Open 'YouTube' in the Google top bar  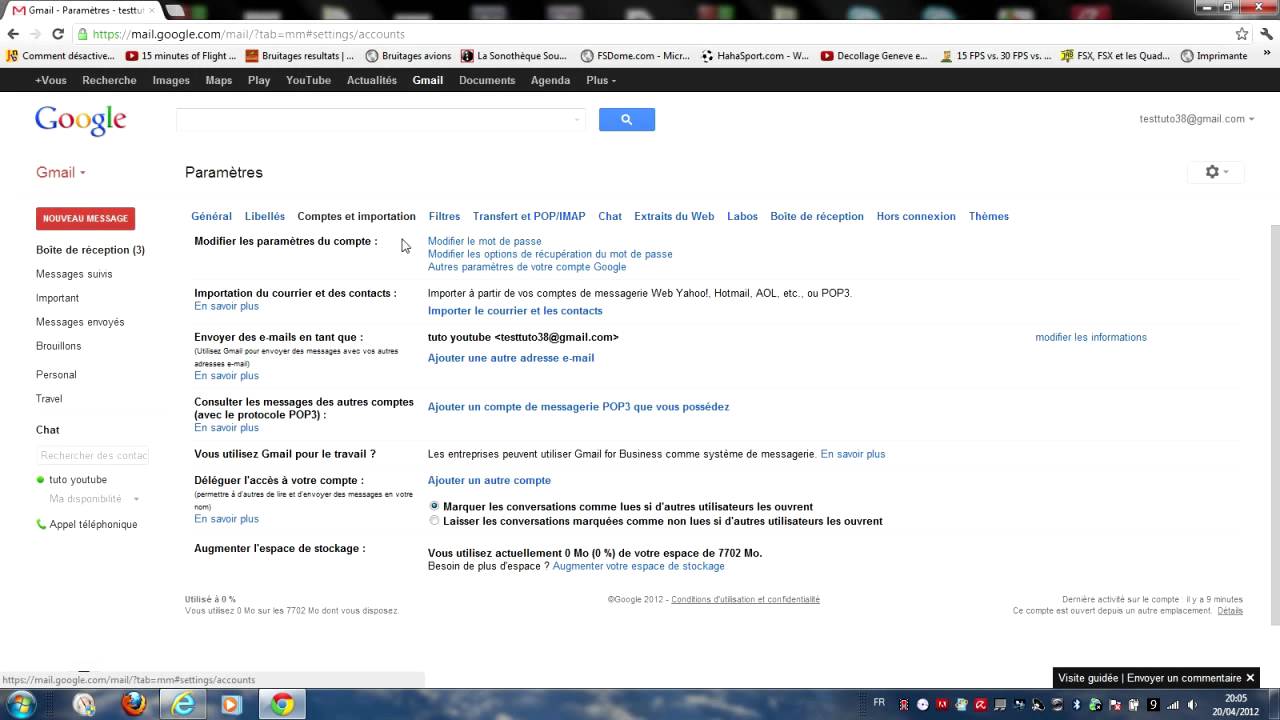click(x=308, y=80)
